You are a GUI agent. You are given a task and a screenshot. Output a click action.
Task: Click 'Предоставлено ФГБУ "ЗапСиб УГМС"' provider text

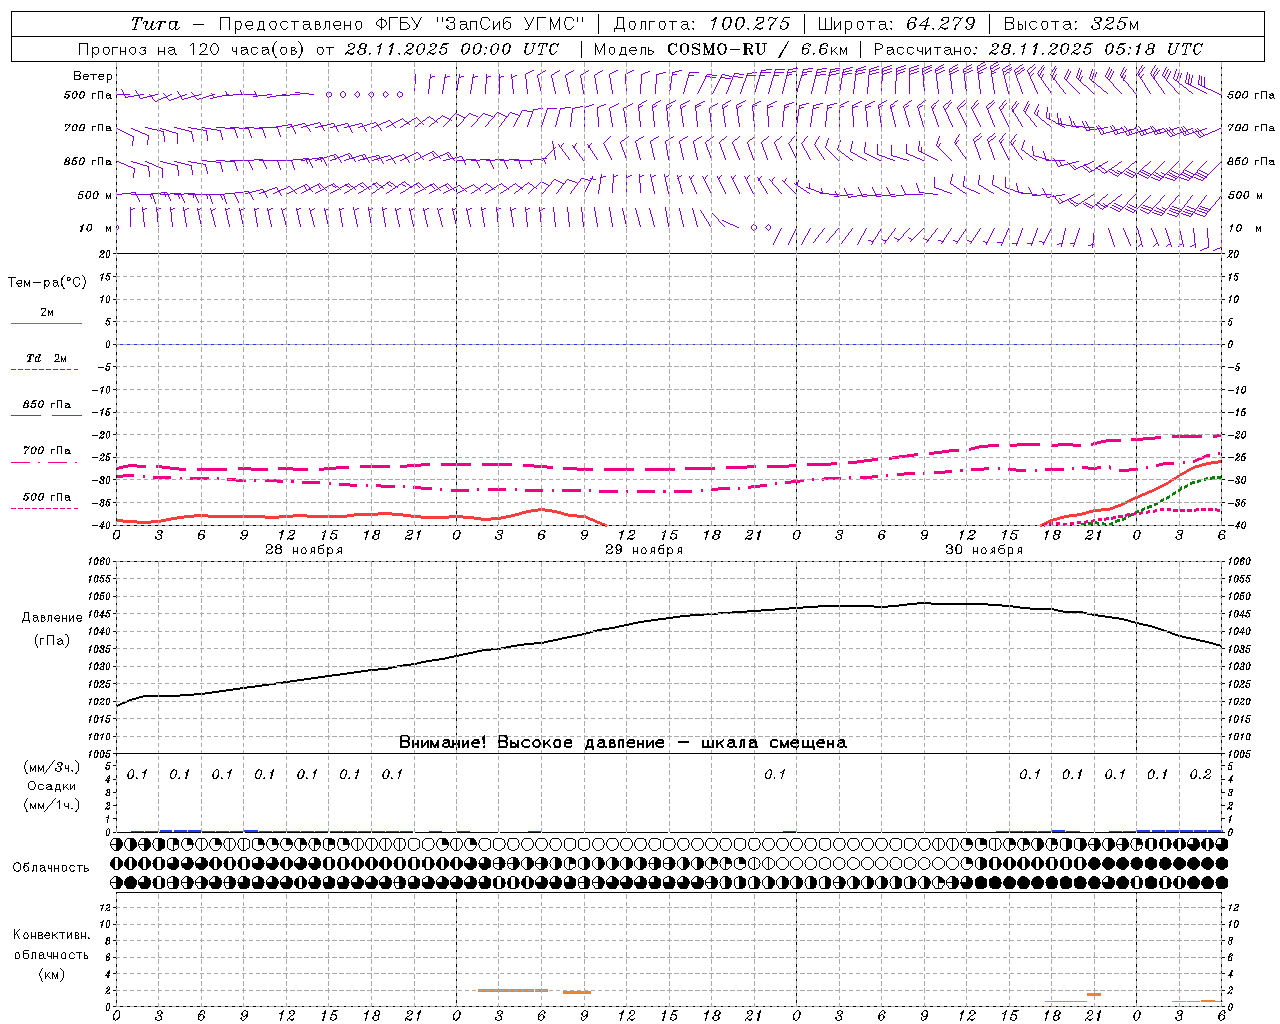400,23
